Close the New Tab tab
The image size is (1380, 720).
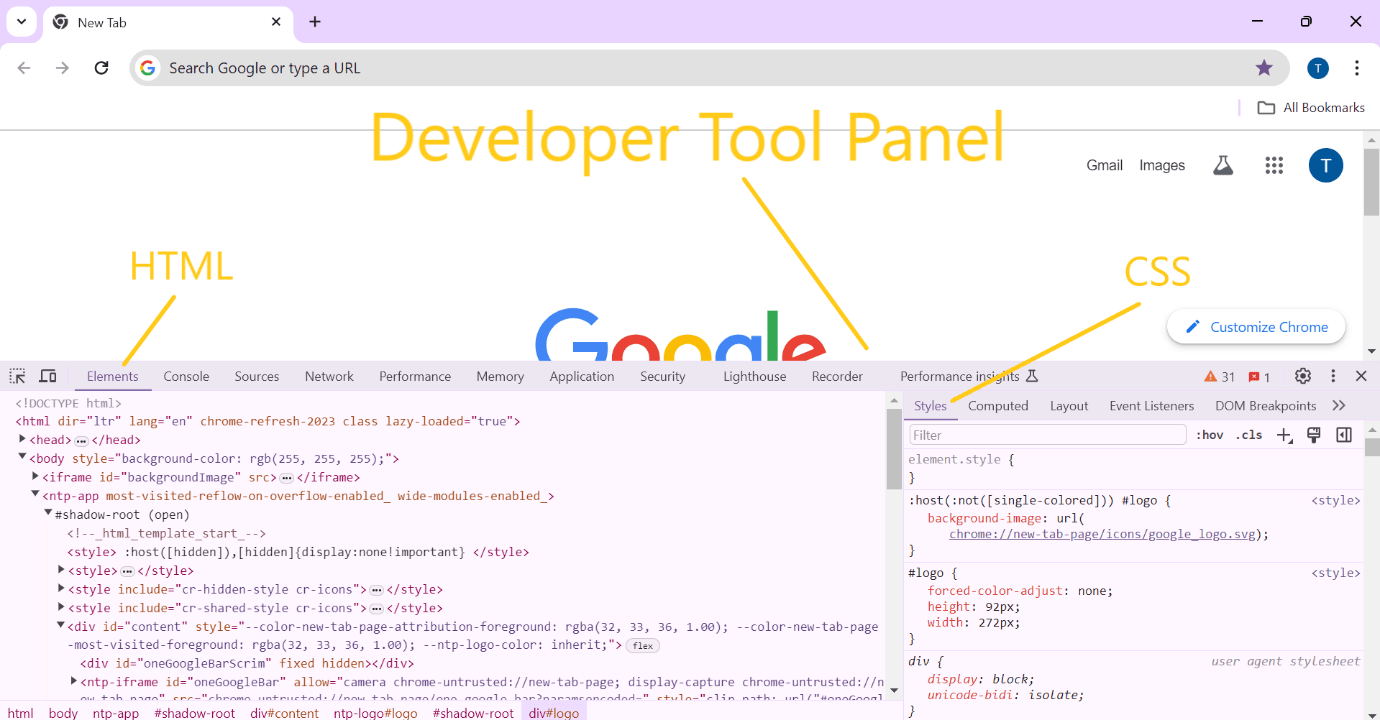click(277, 22)
